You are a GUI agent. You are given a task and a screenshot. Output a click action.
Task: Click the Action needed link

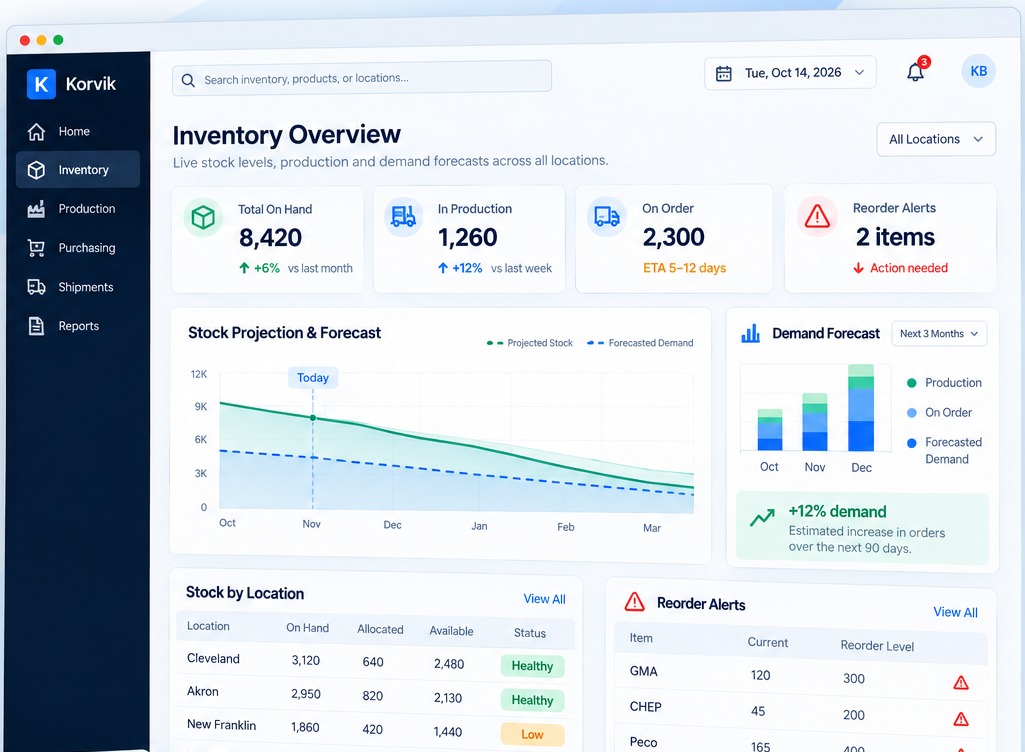909,268
